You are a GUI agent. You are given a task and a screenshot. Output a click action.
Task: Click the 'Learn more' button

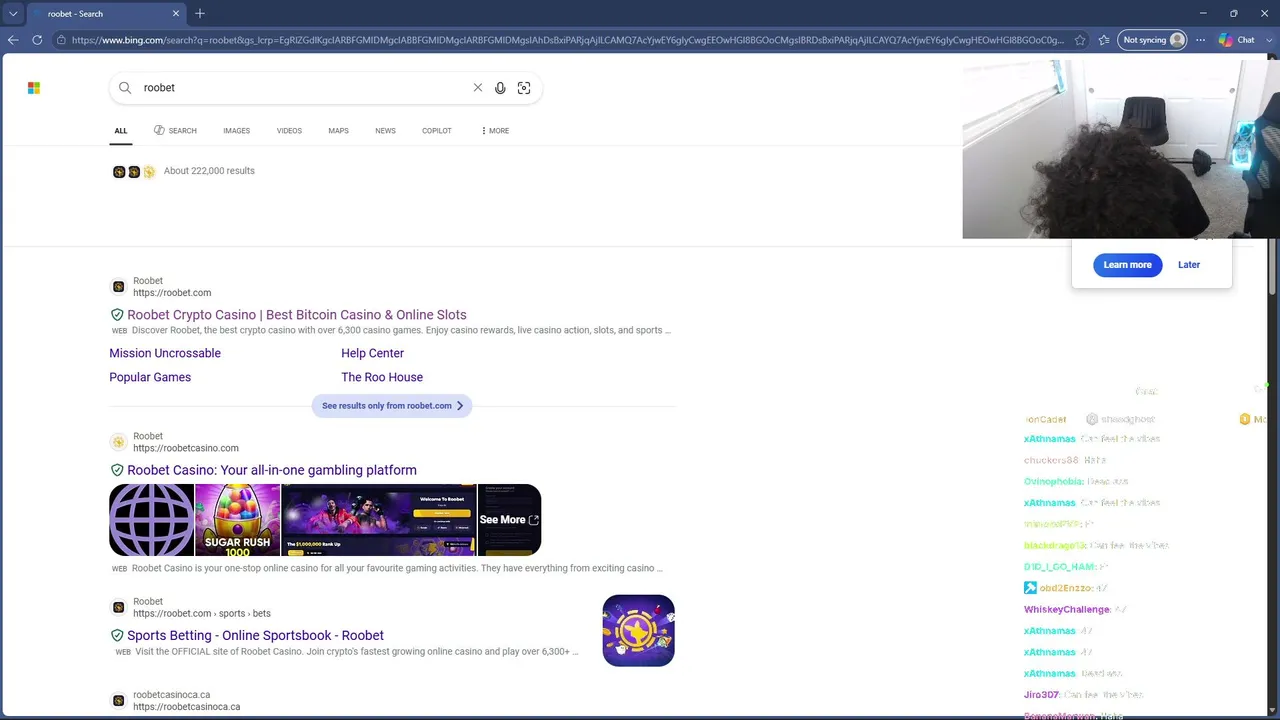[x=1127, y=265]
